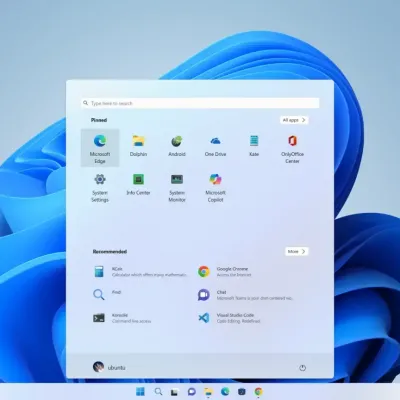Open the Find recommended item
Screen dimensions: 400x400
[x=107, y=294]
